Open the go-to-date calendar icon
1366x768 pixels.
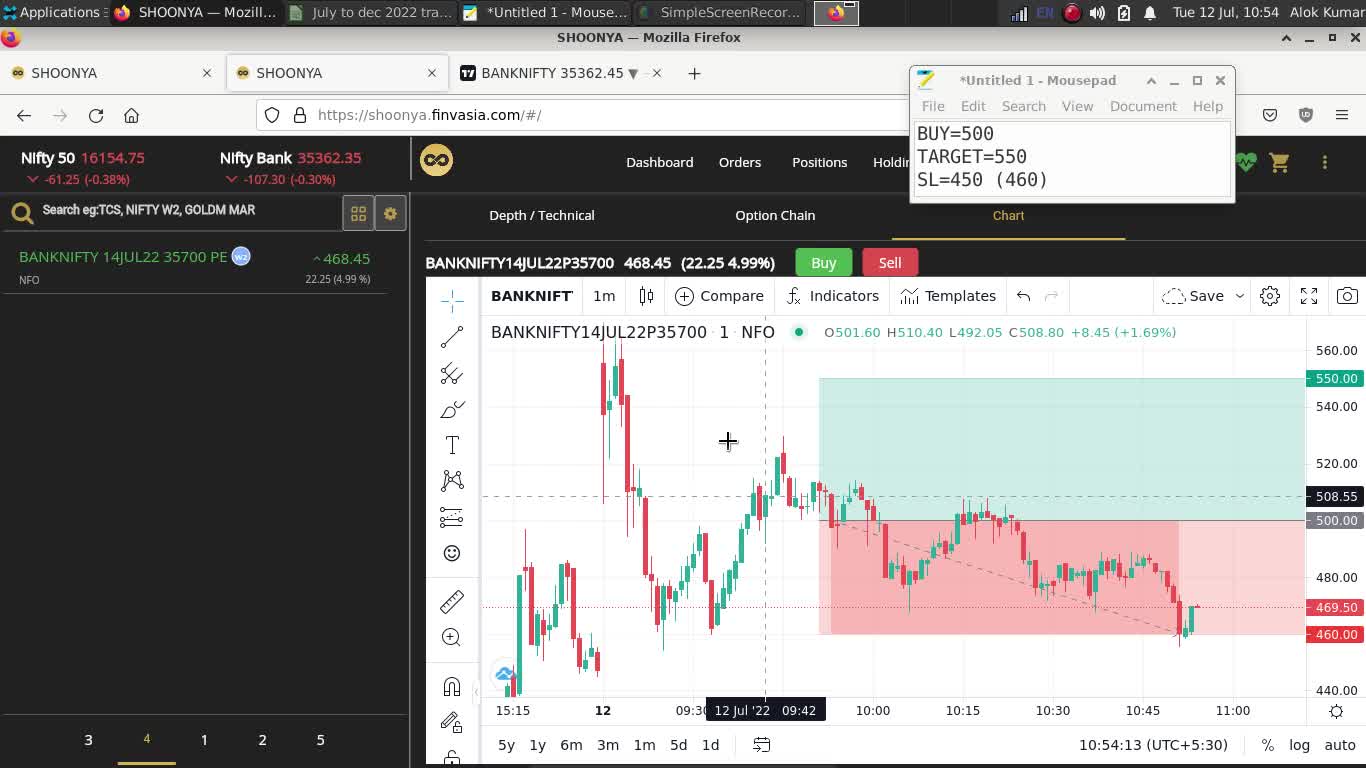[761, 745]
